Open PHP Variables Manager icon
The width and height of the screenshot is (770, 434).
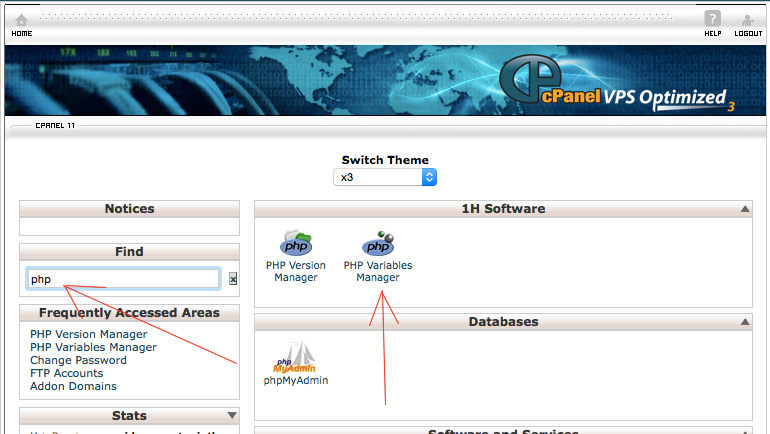[378, 243]
